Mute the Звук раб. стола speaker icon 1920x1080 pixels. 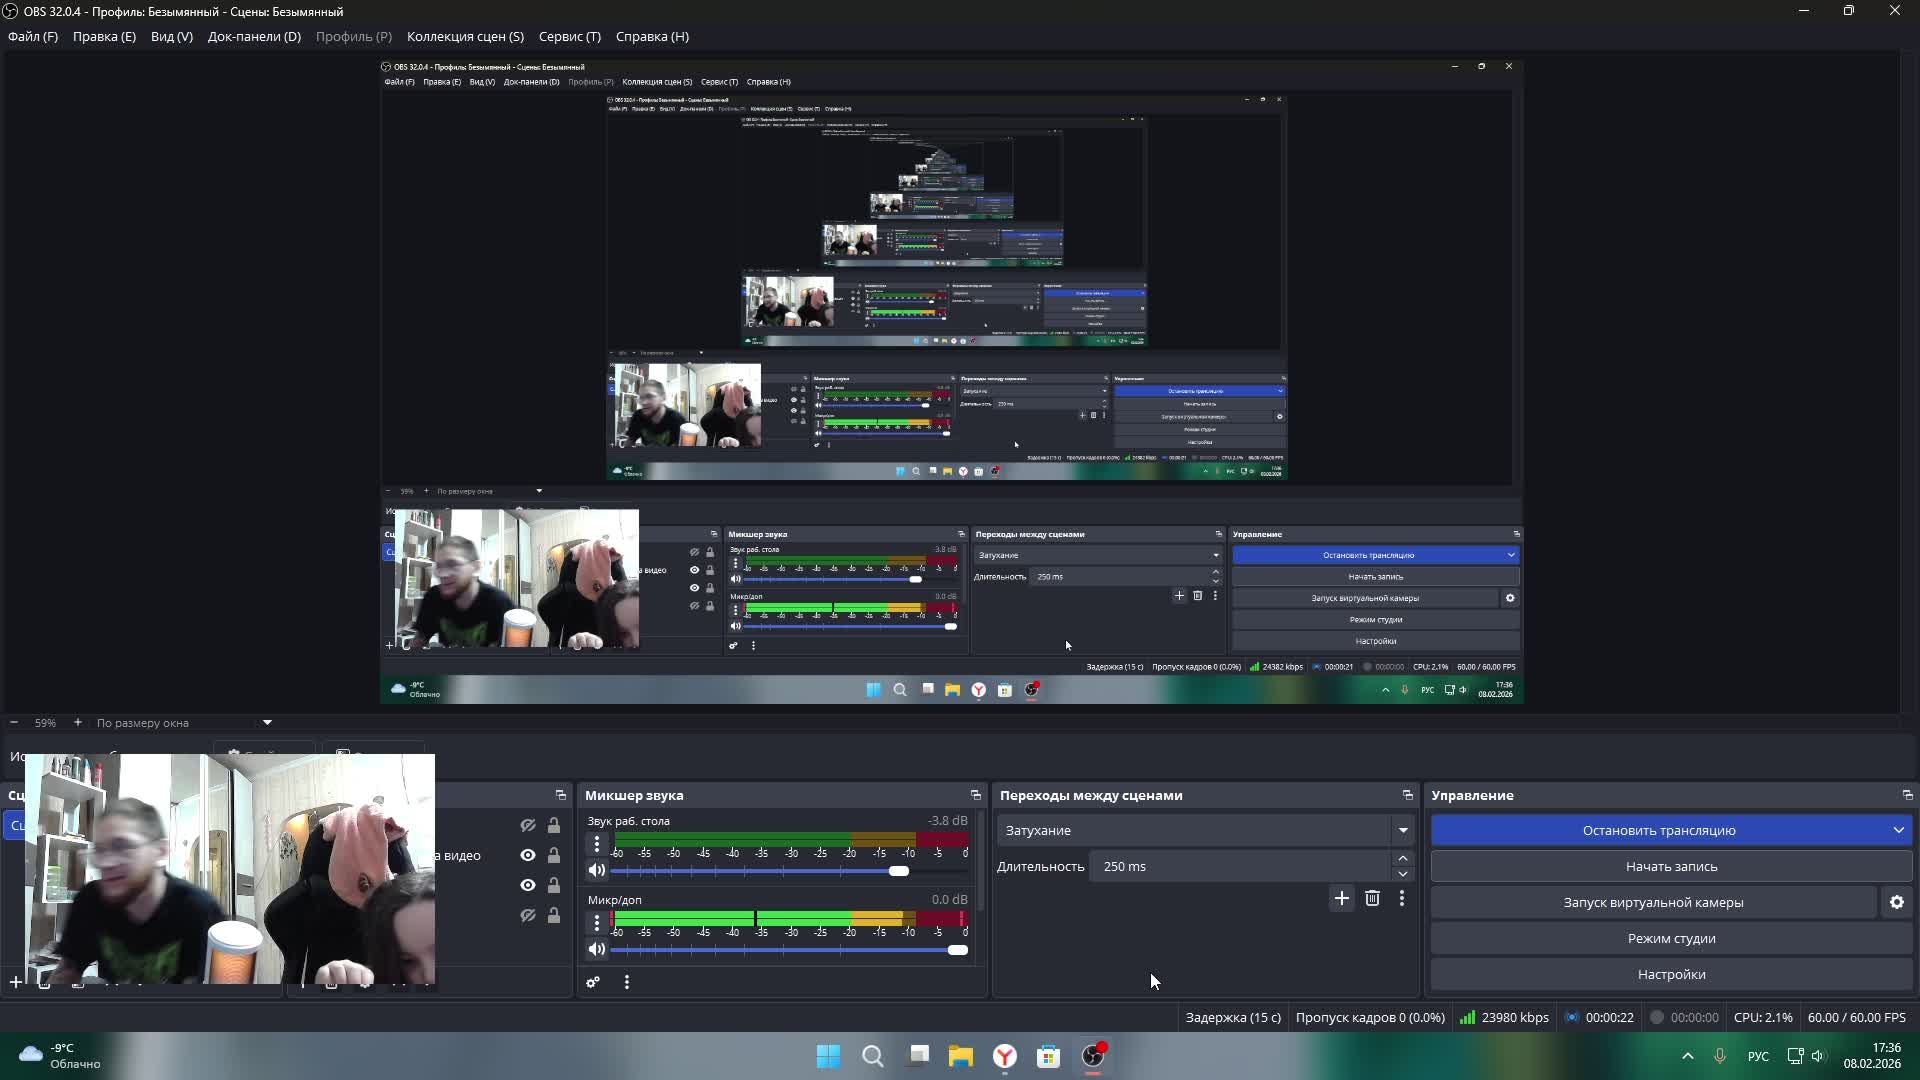click(597, 871)
